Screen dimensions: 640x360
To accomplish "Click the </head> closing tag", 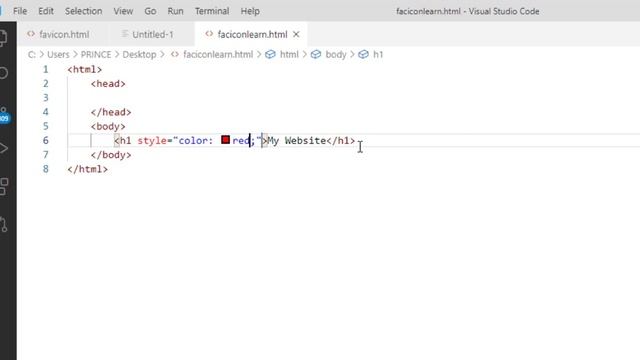I will [x=111, y=112].
